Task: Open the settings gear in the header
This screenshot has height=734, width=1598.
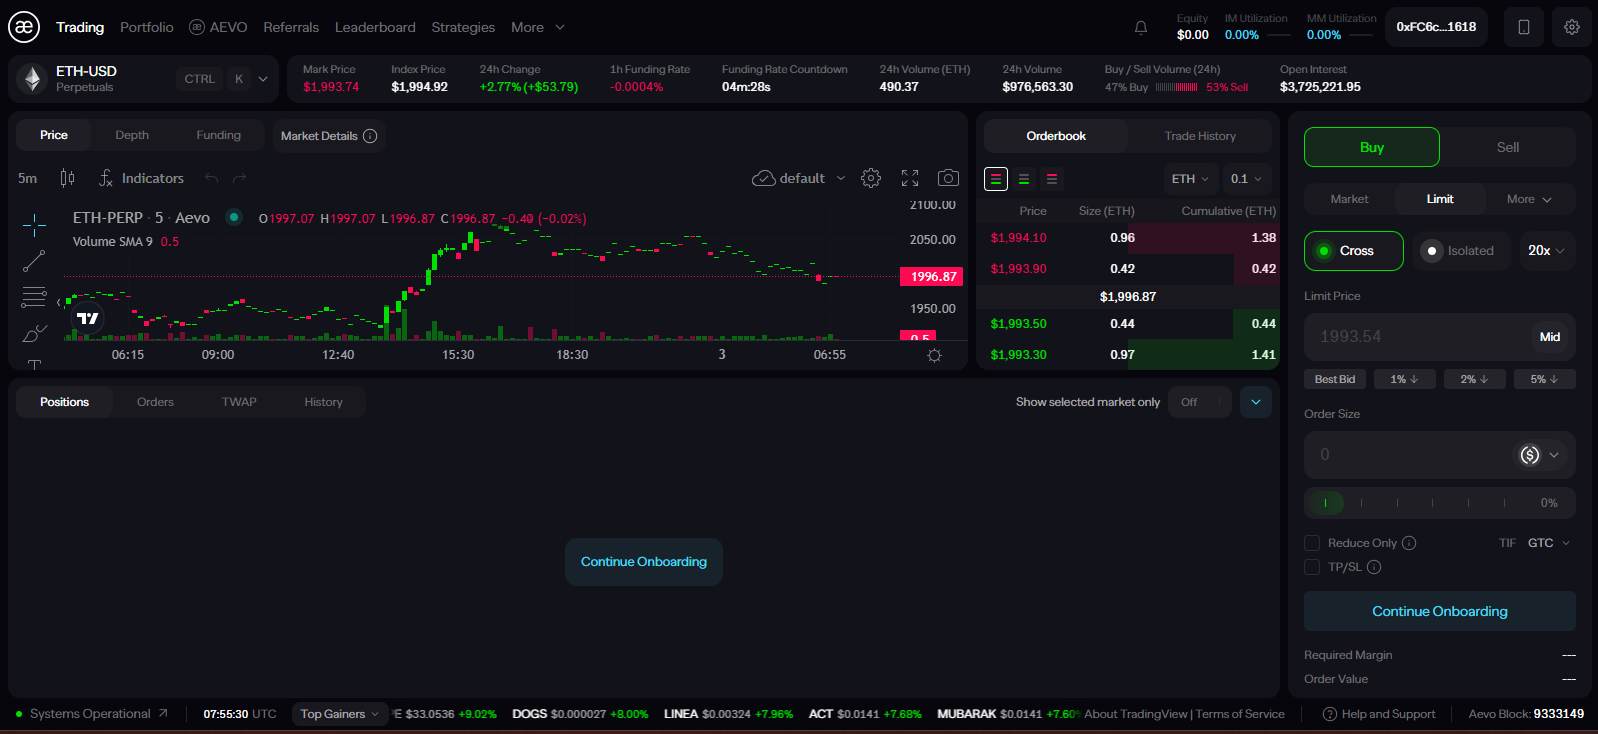Action: click(1572, 27)
